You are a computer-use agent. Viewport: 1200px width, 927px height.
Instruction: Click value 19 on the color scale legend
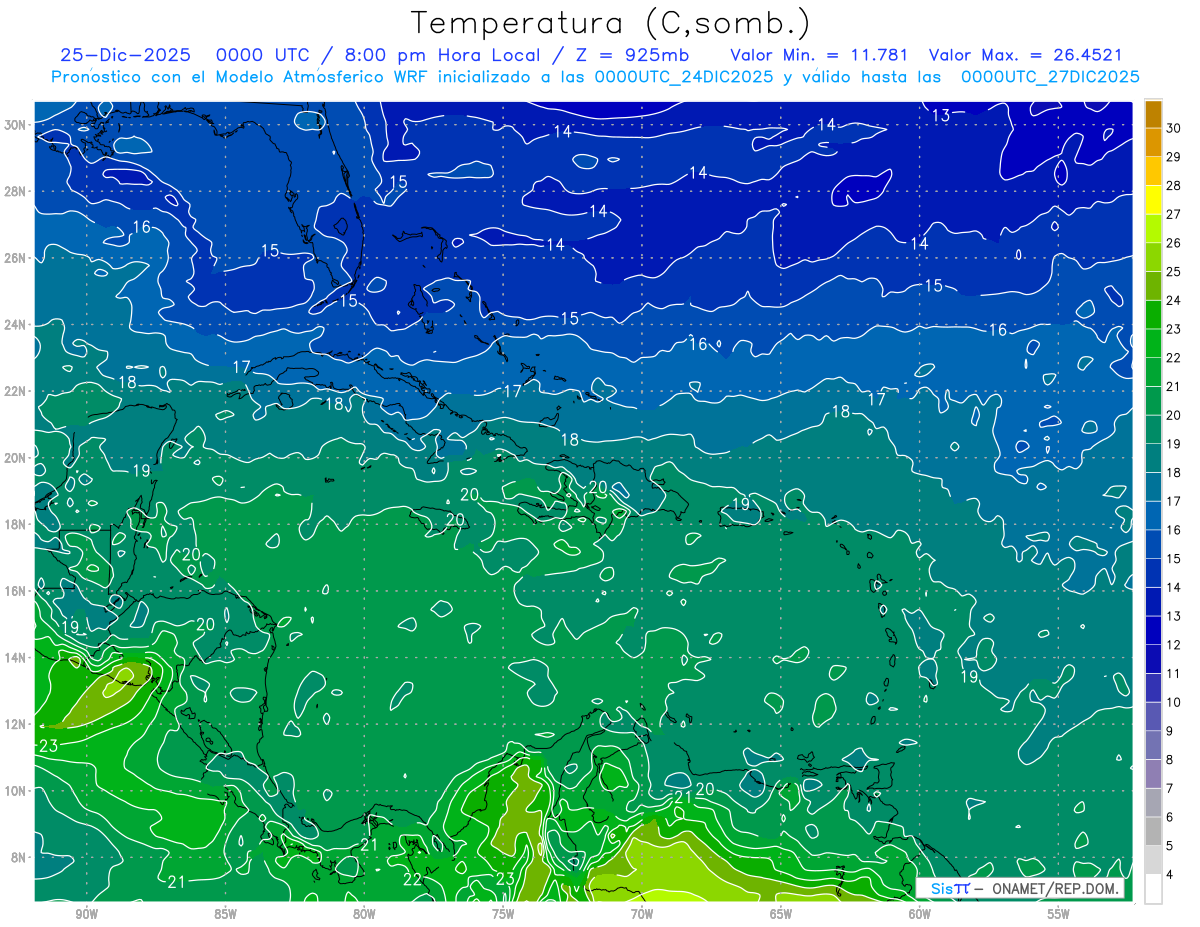[x=1174, y=444]
